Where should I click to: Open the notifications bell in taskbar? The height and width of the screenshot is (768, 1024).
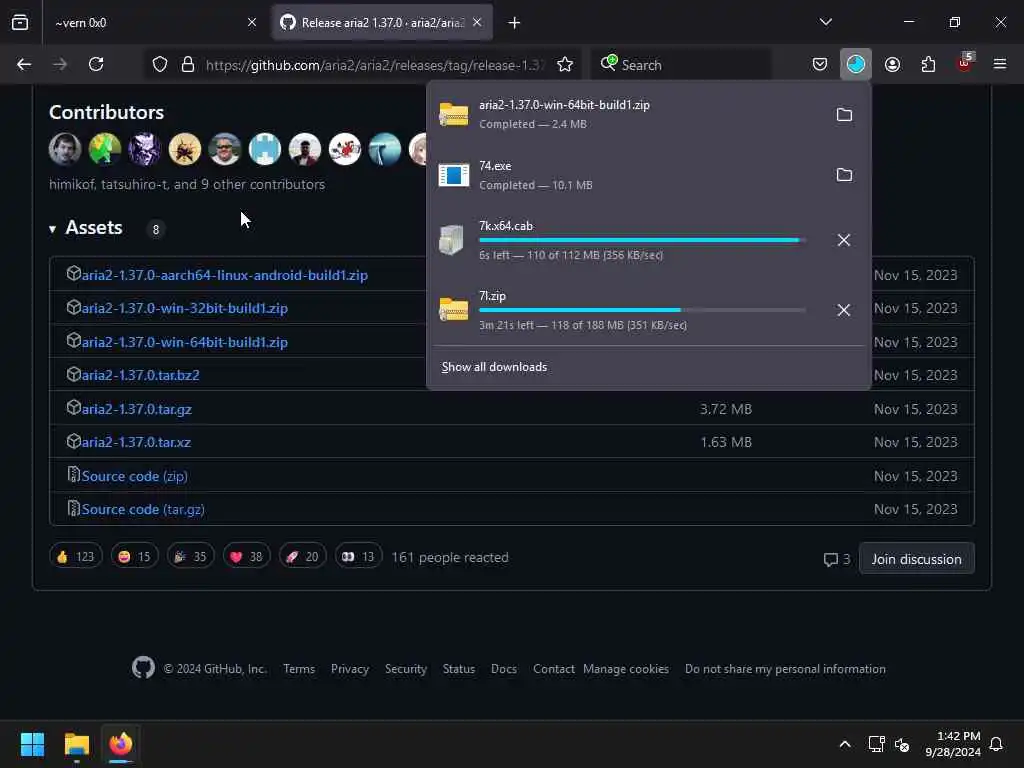coord(997,744)
